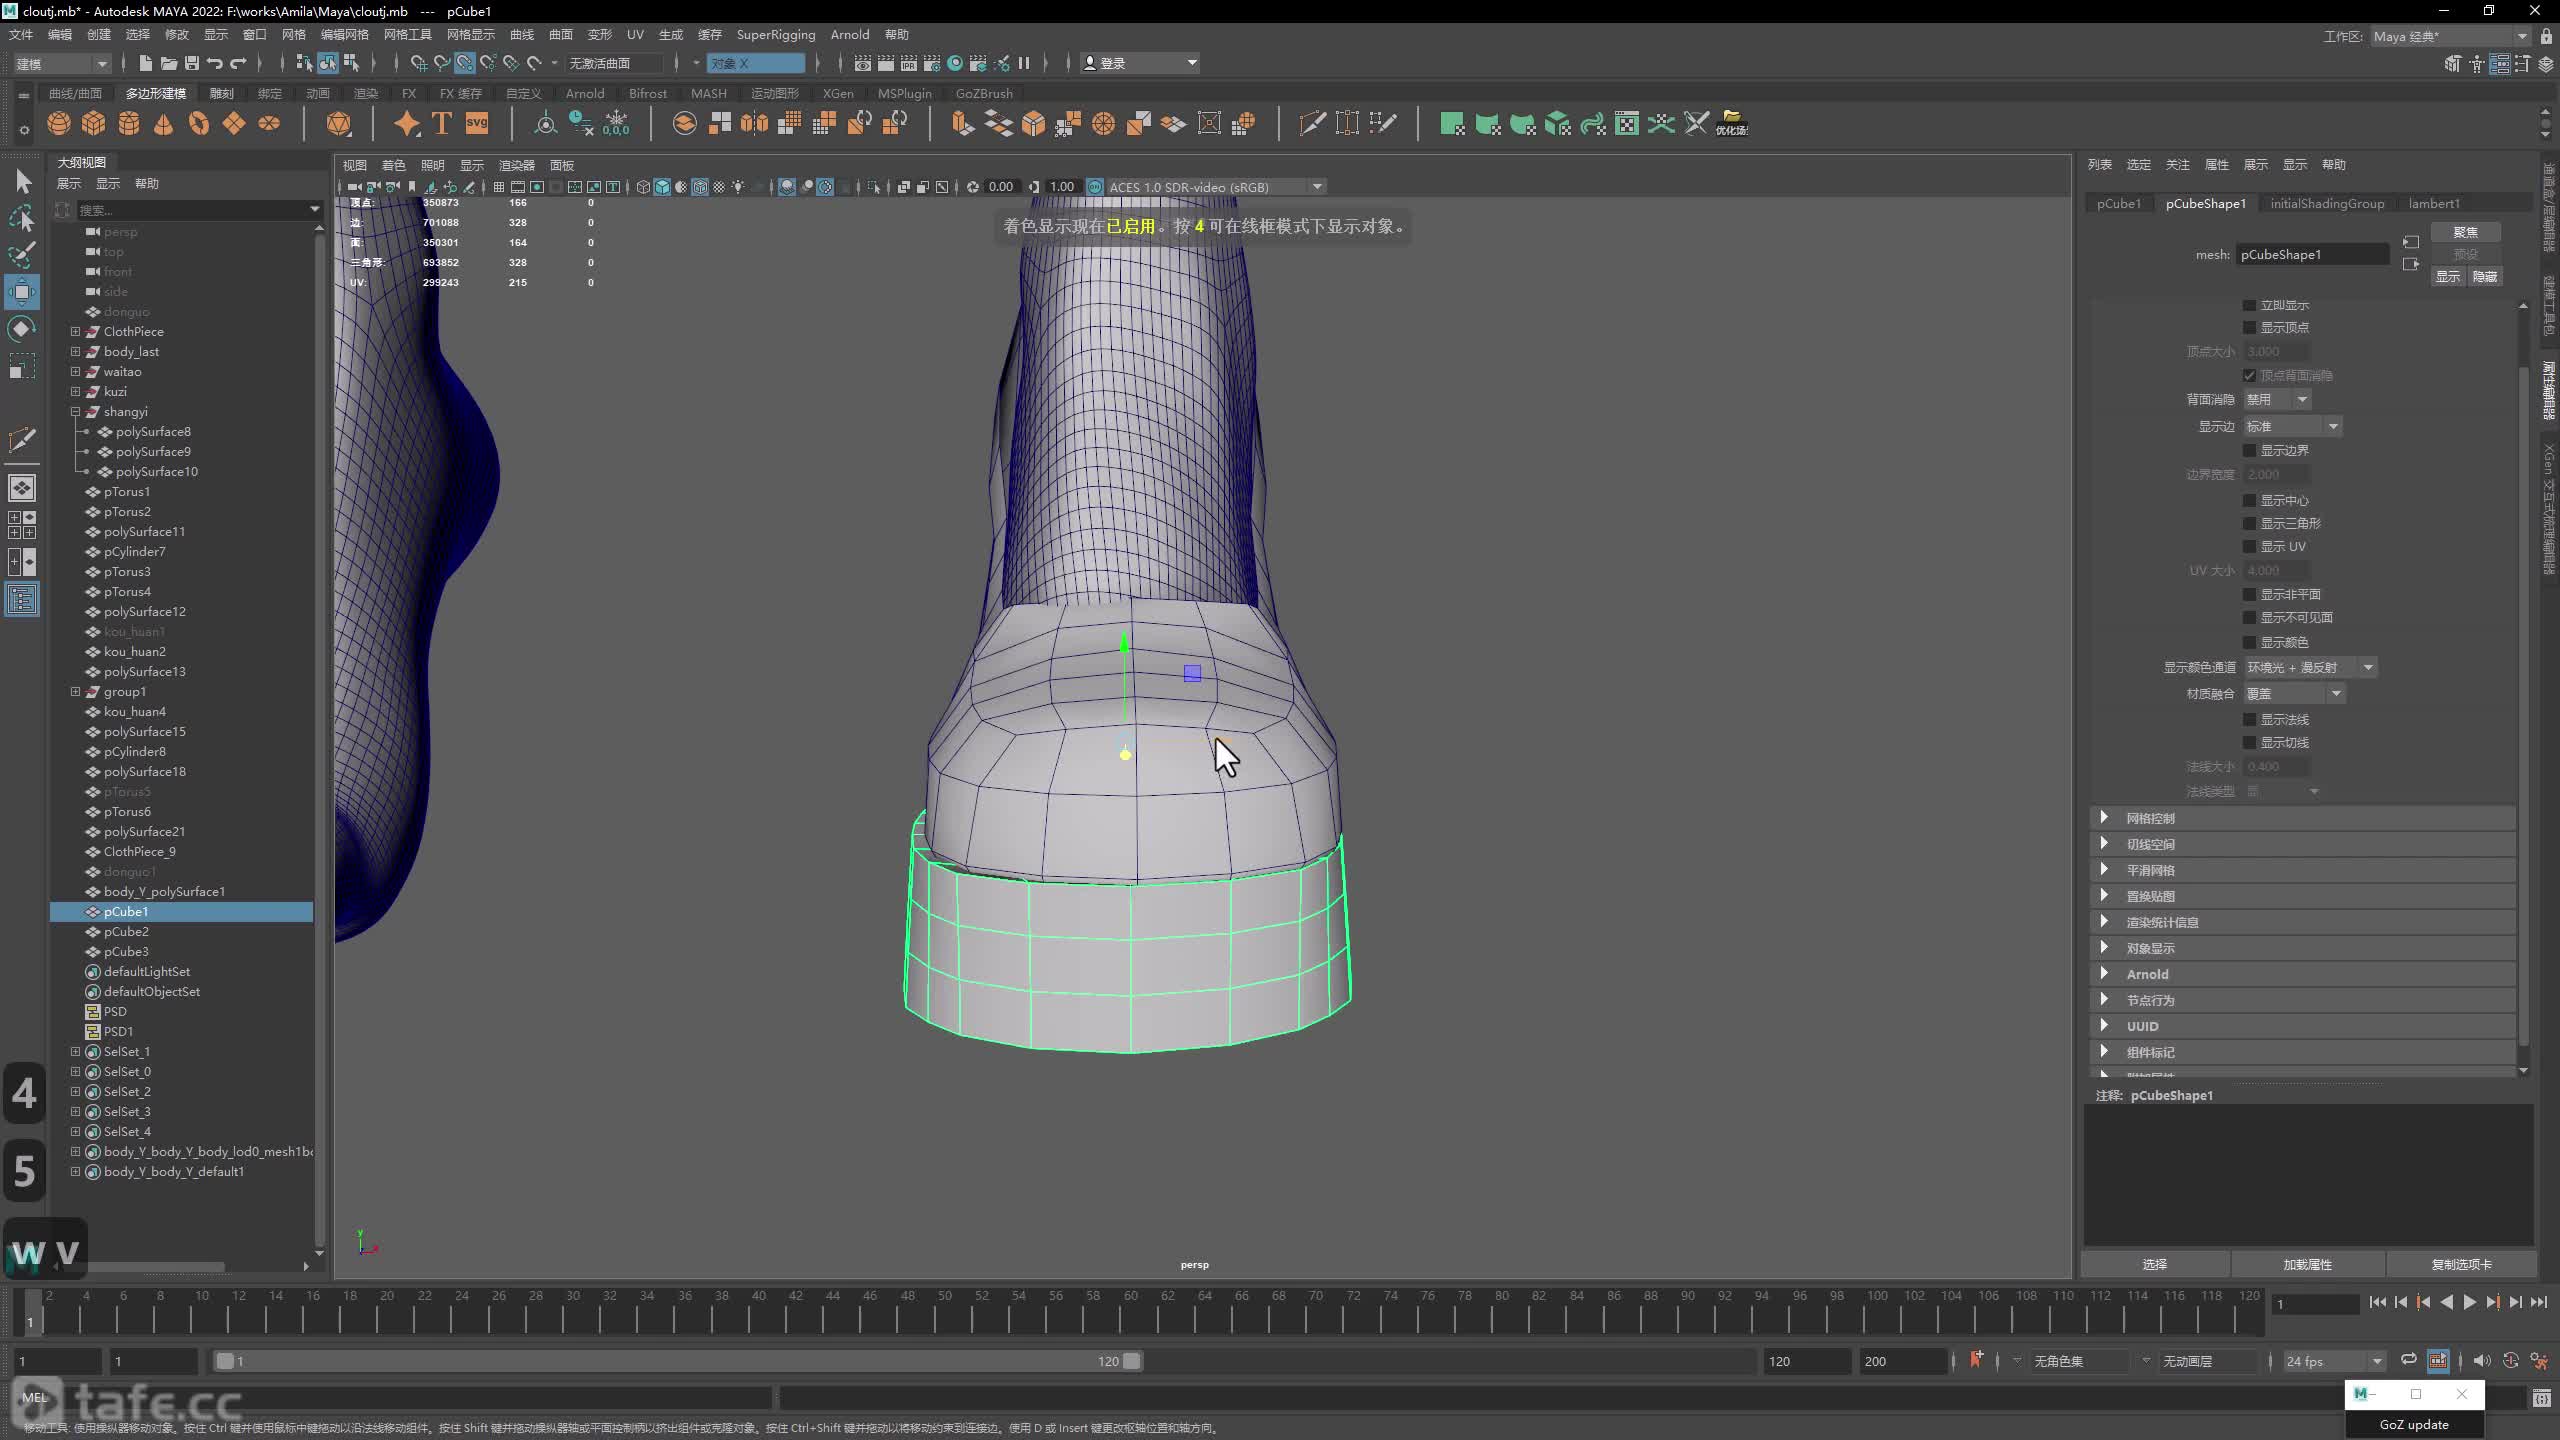Viewport: 2560px width, 1440px height.
Task: Enable the 显示中心 checkbox
Action: point(2249,500)
